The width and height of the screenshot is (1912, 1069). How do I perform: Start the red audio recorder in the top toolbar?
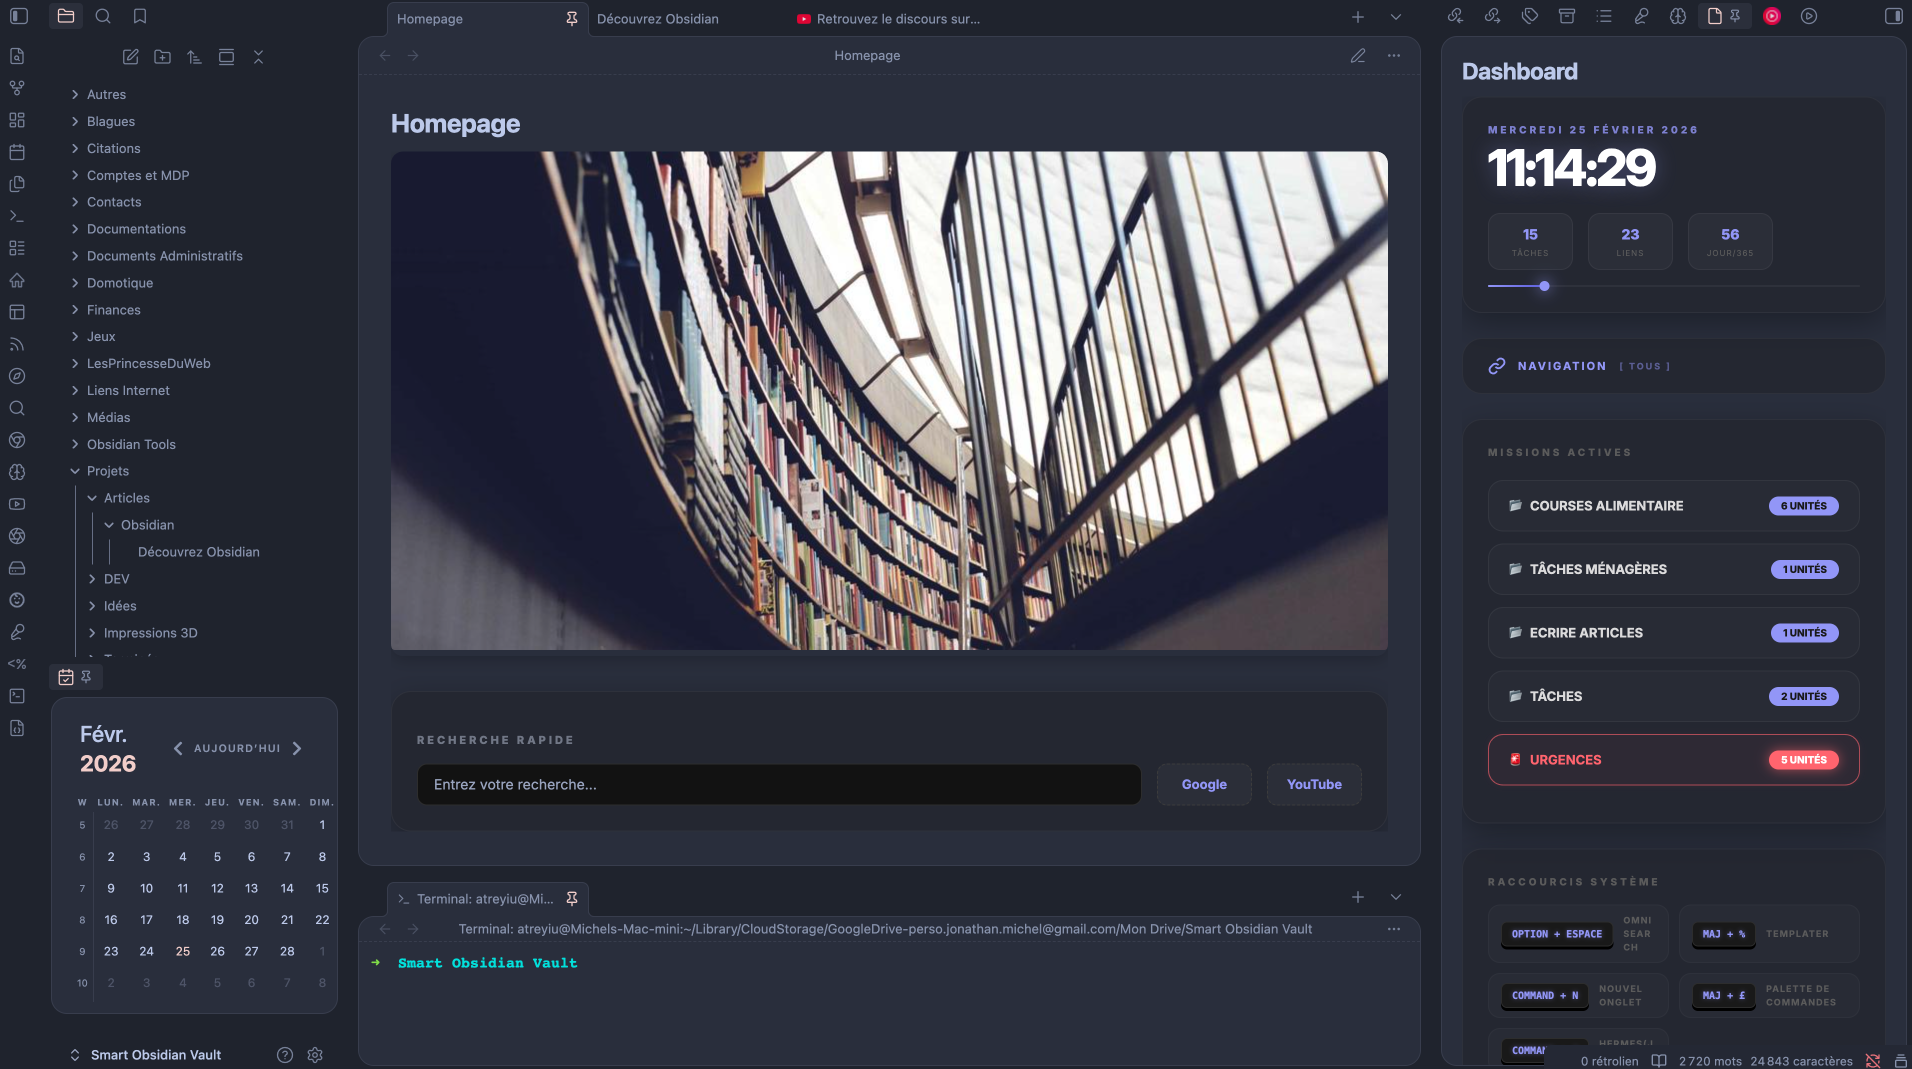tap(1772, 16)
